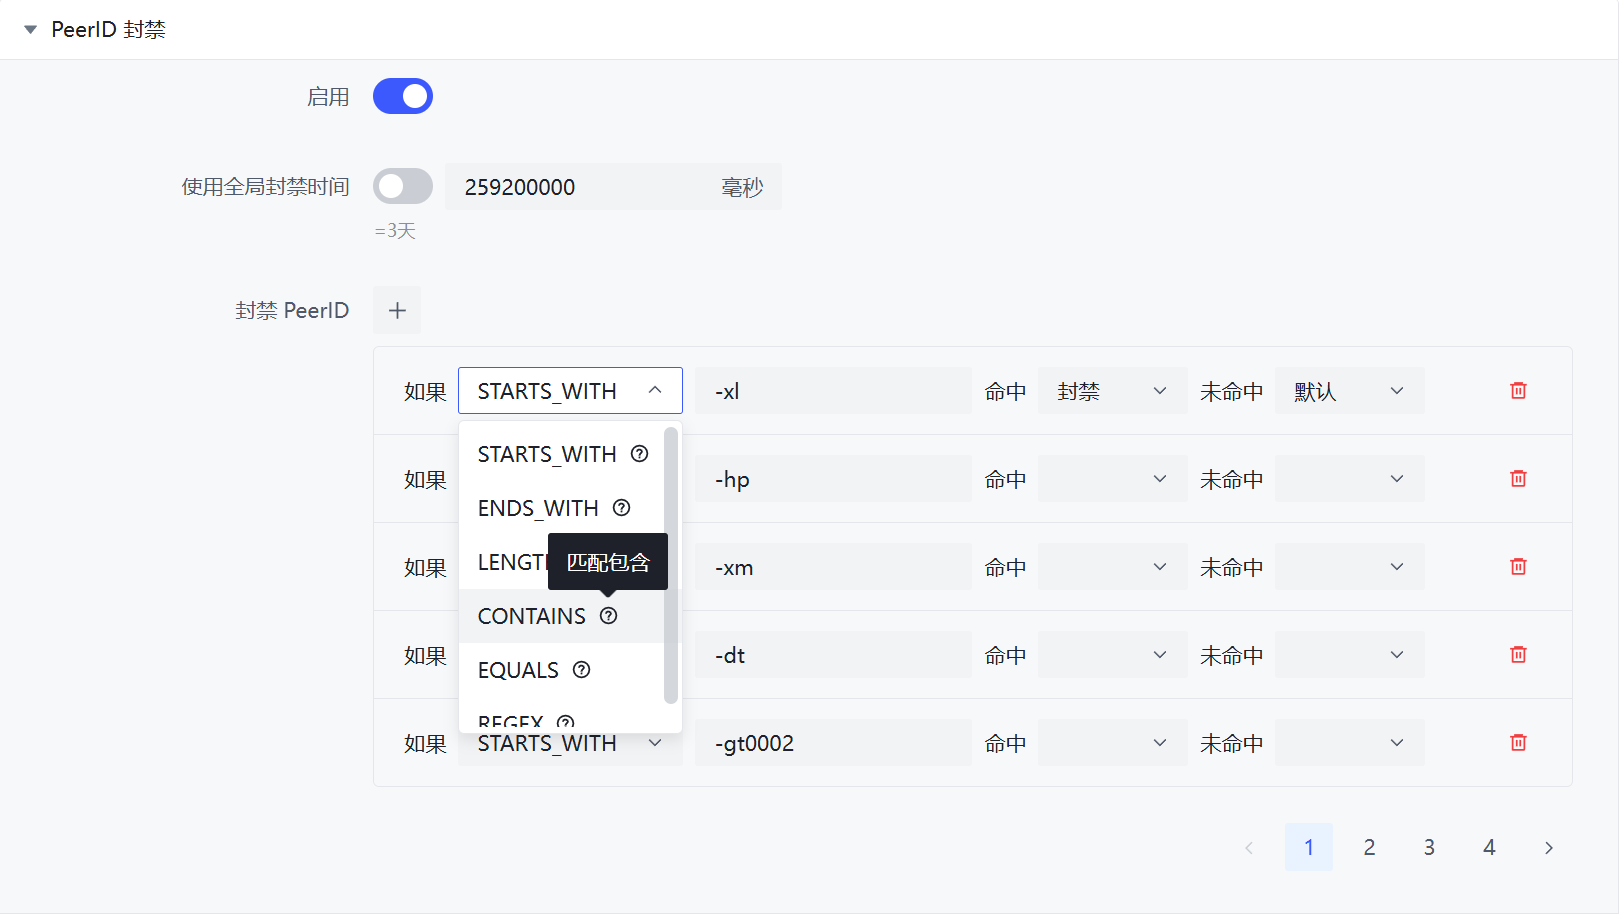Open miss action dropdown showing 默认
The height and width of the screenshot is (914, 1620).
tap(1349, 391)
